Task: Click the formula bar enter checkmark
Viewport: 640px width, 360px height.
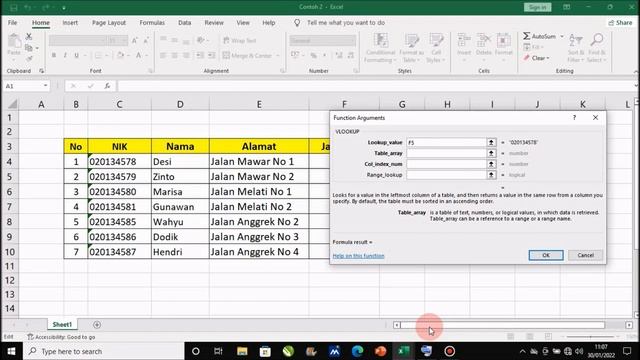Action: [91, 86]
